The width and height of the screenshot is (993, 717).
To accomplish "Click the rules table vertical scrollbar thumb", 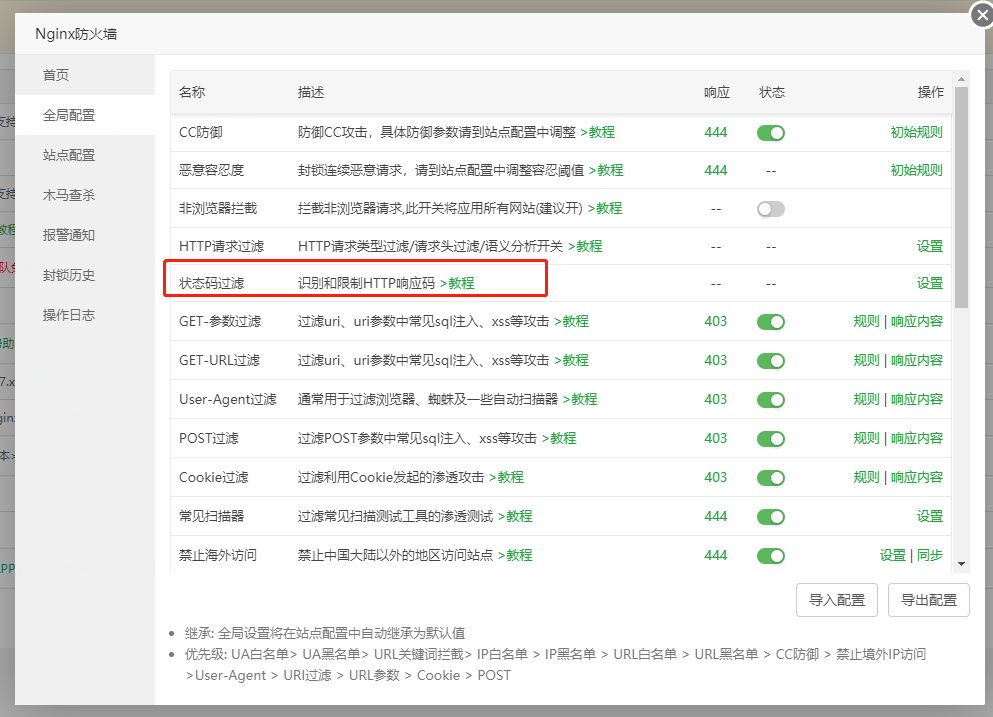I will pyautogui.click(x=961, y=198).
